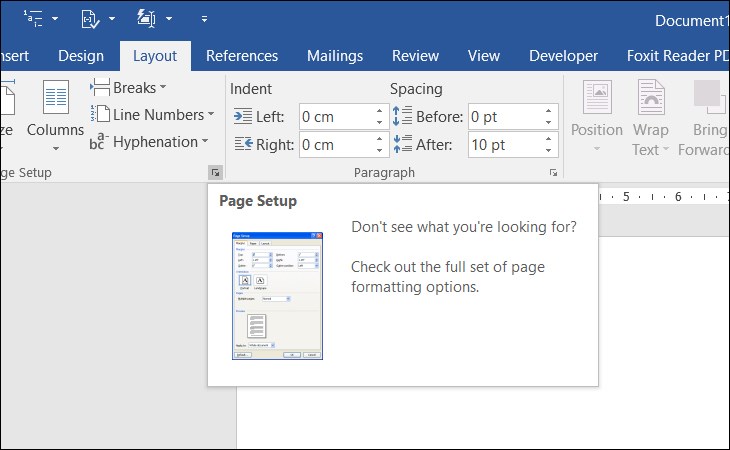The height and width of the screenshot is (450, 730).
Task: Open Customize Quick Access Toolbar menu
Action: pyautogui.click(x=204, y=19)
